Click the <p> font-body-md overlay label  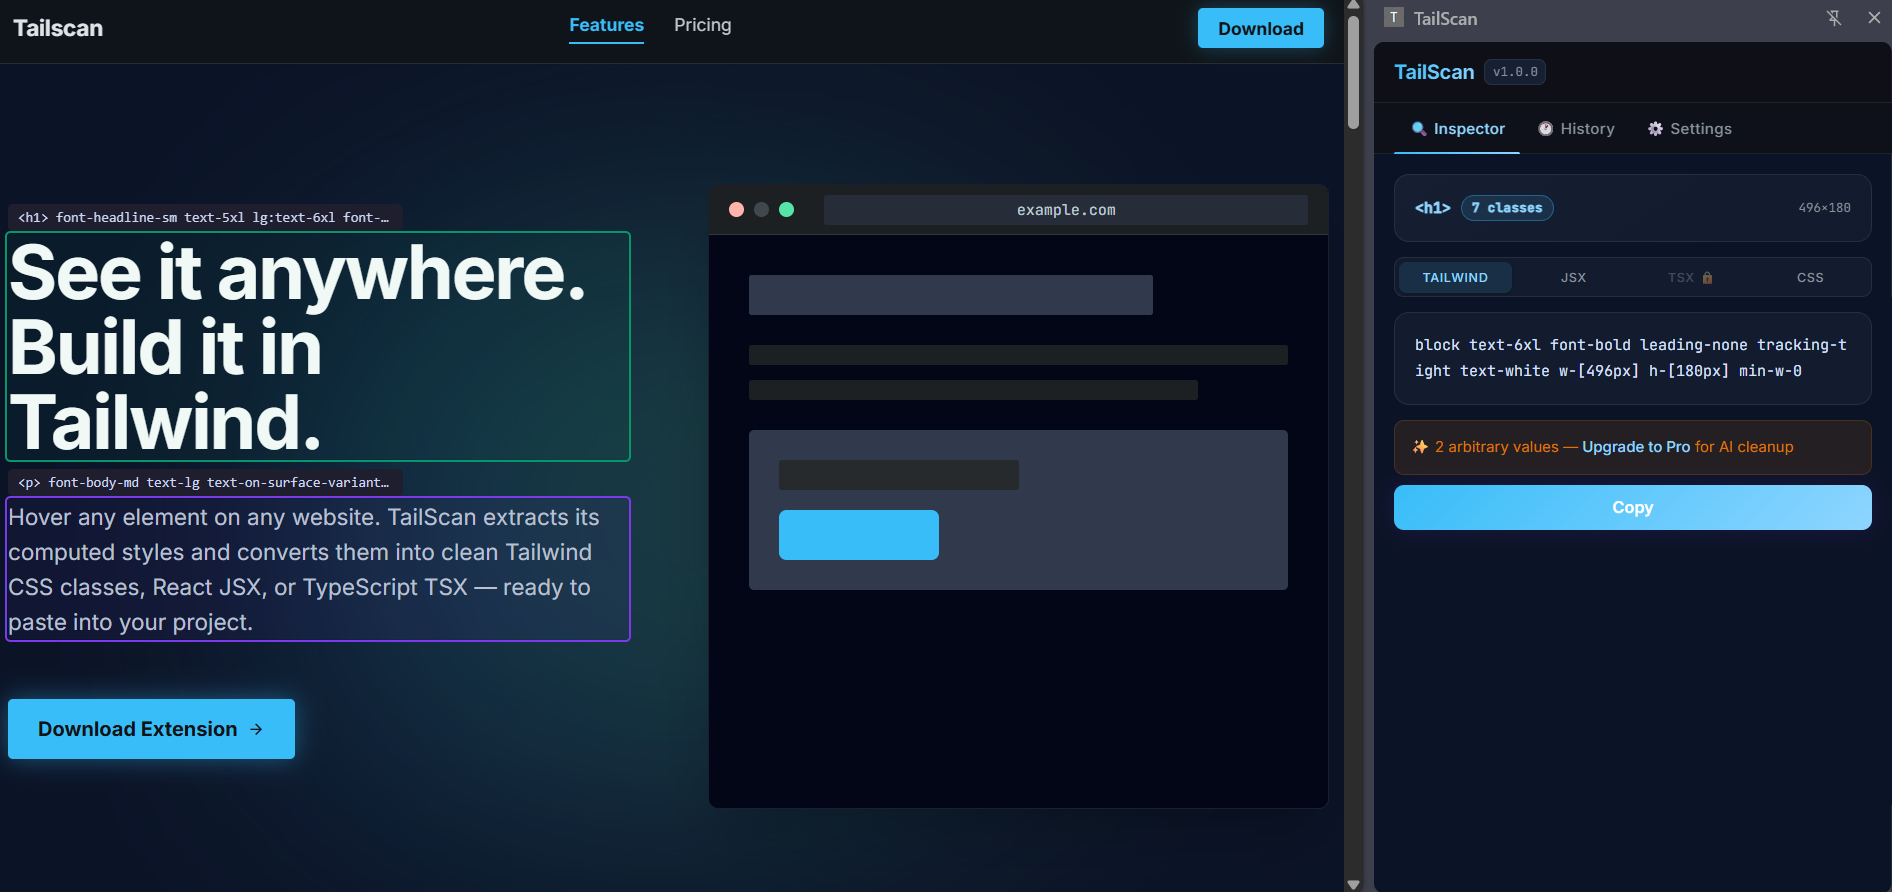click(204, 482)
